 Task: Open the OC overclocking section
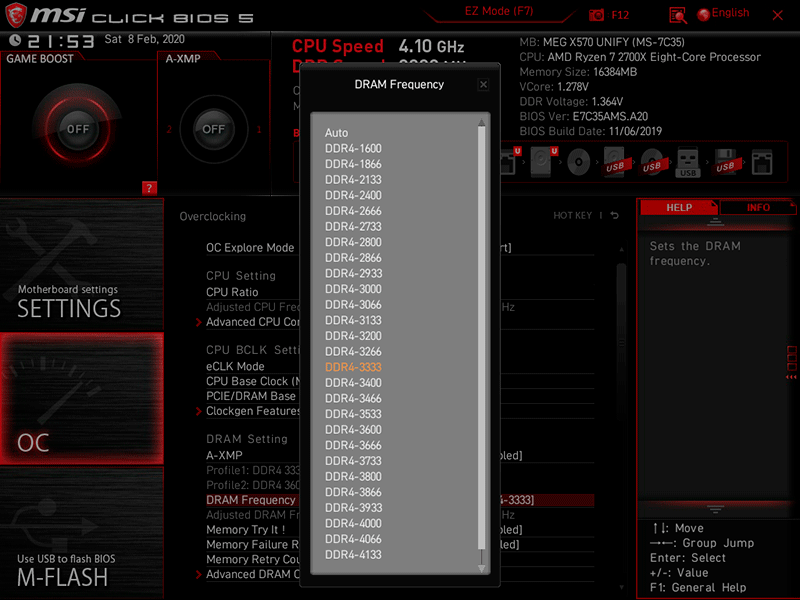click(82, 398)
